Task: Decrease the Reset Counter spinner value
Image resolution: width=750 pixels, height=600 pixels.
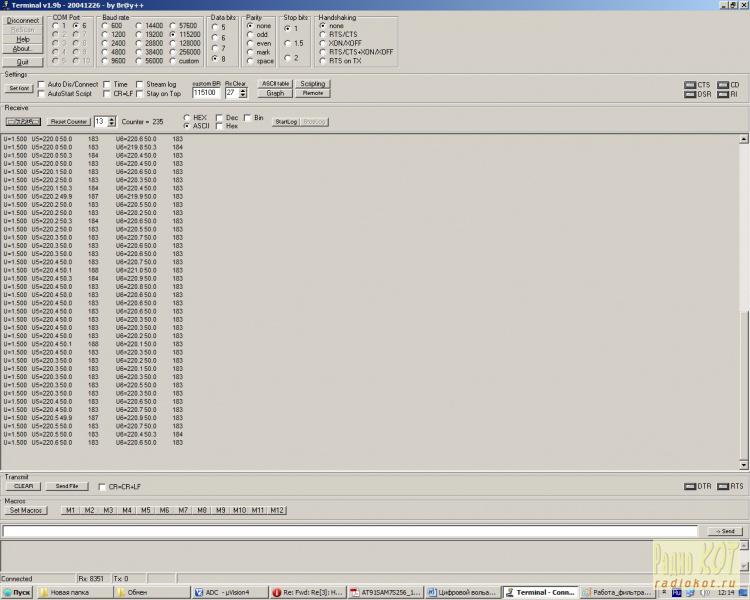Action: pyautogui.click(x=111, y=124)
